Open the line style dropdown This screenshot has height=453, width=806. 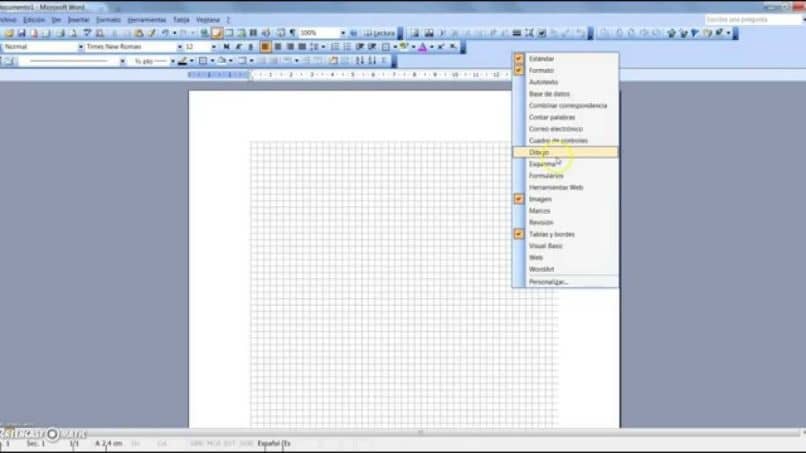tap(122, 61)
